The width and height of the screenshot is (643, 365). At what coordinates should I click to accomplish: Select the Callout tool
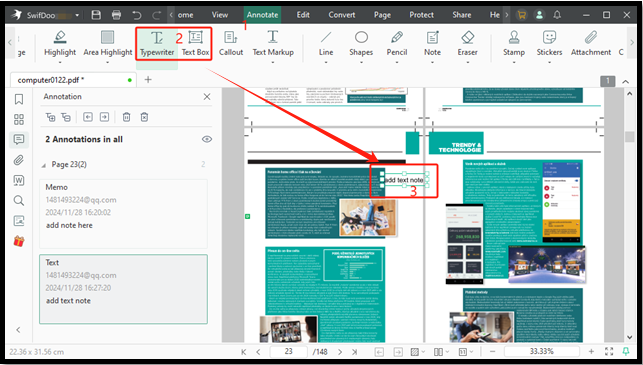[231, 43]
